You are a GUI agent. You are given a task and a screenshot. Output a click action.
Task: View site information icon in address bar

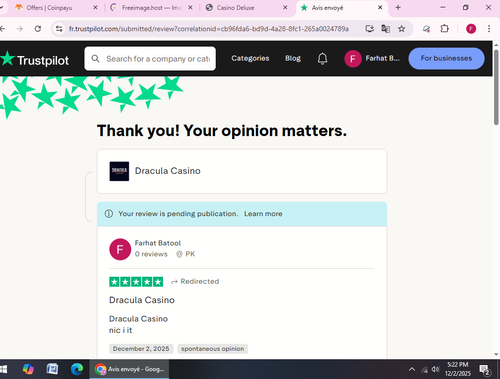point(59,29)
